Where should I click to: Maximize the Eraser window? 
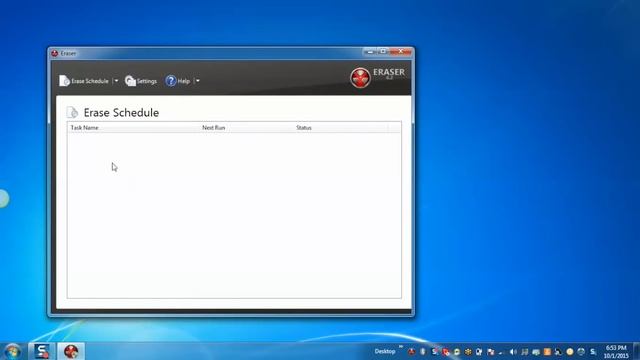click(x=383, y=51)
